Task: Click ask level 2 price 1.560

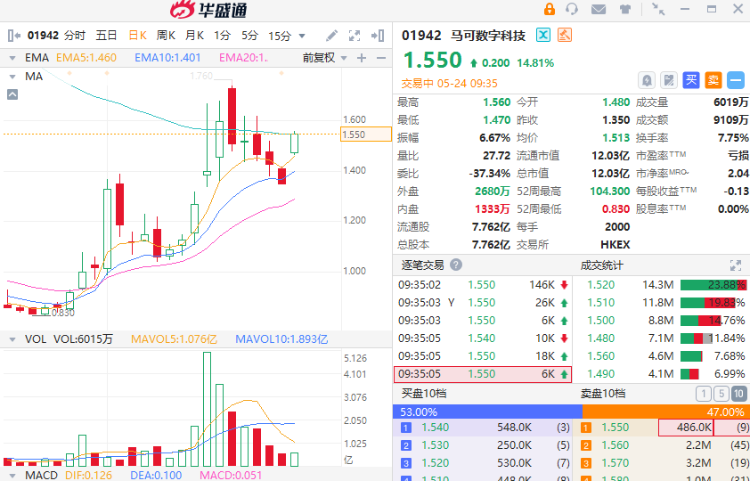Action: tap(615, 446)
